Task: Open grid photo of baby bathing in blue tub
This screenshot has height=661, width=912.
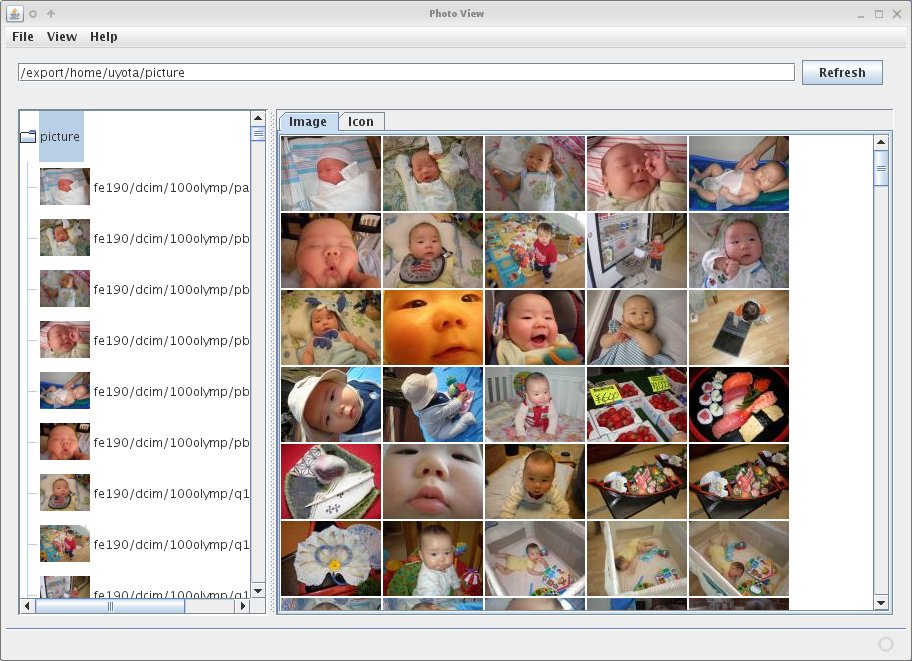Action: click(x=739, y=173)
